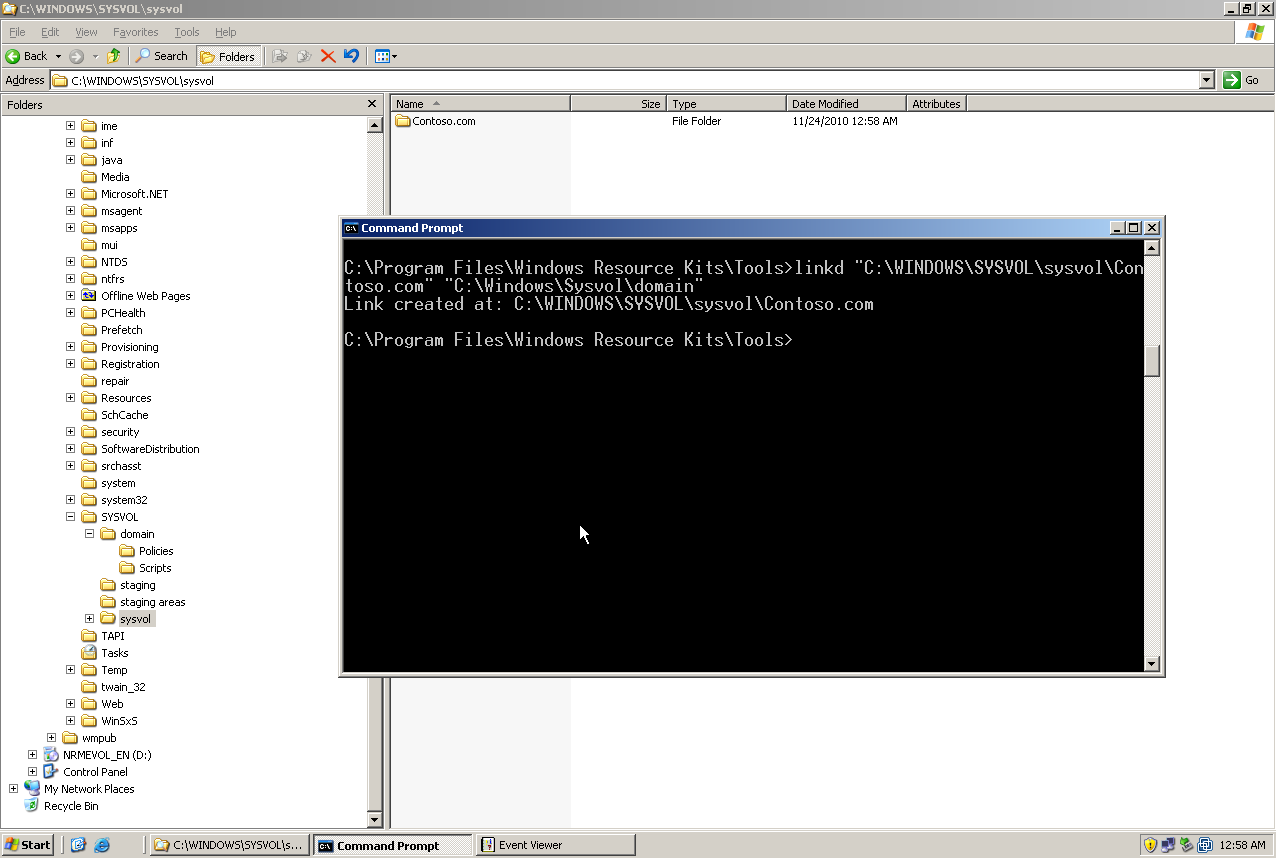Viewport: 1276px width, 858px height.
Task: Select the Contoso.com folder icon in file list
Action: (404, 121)
